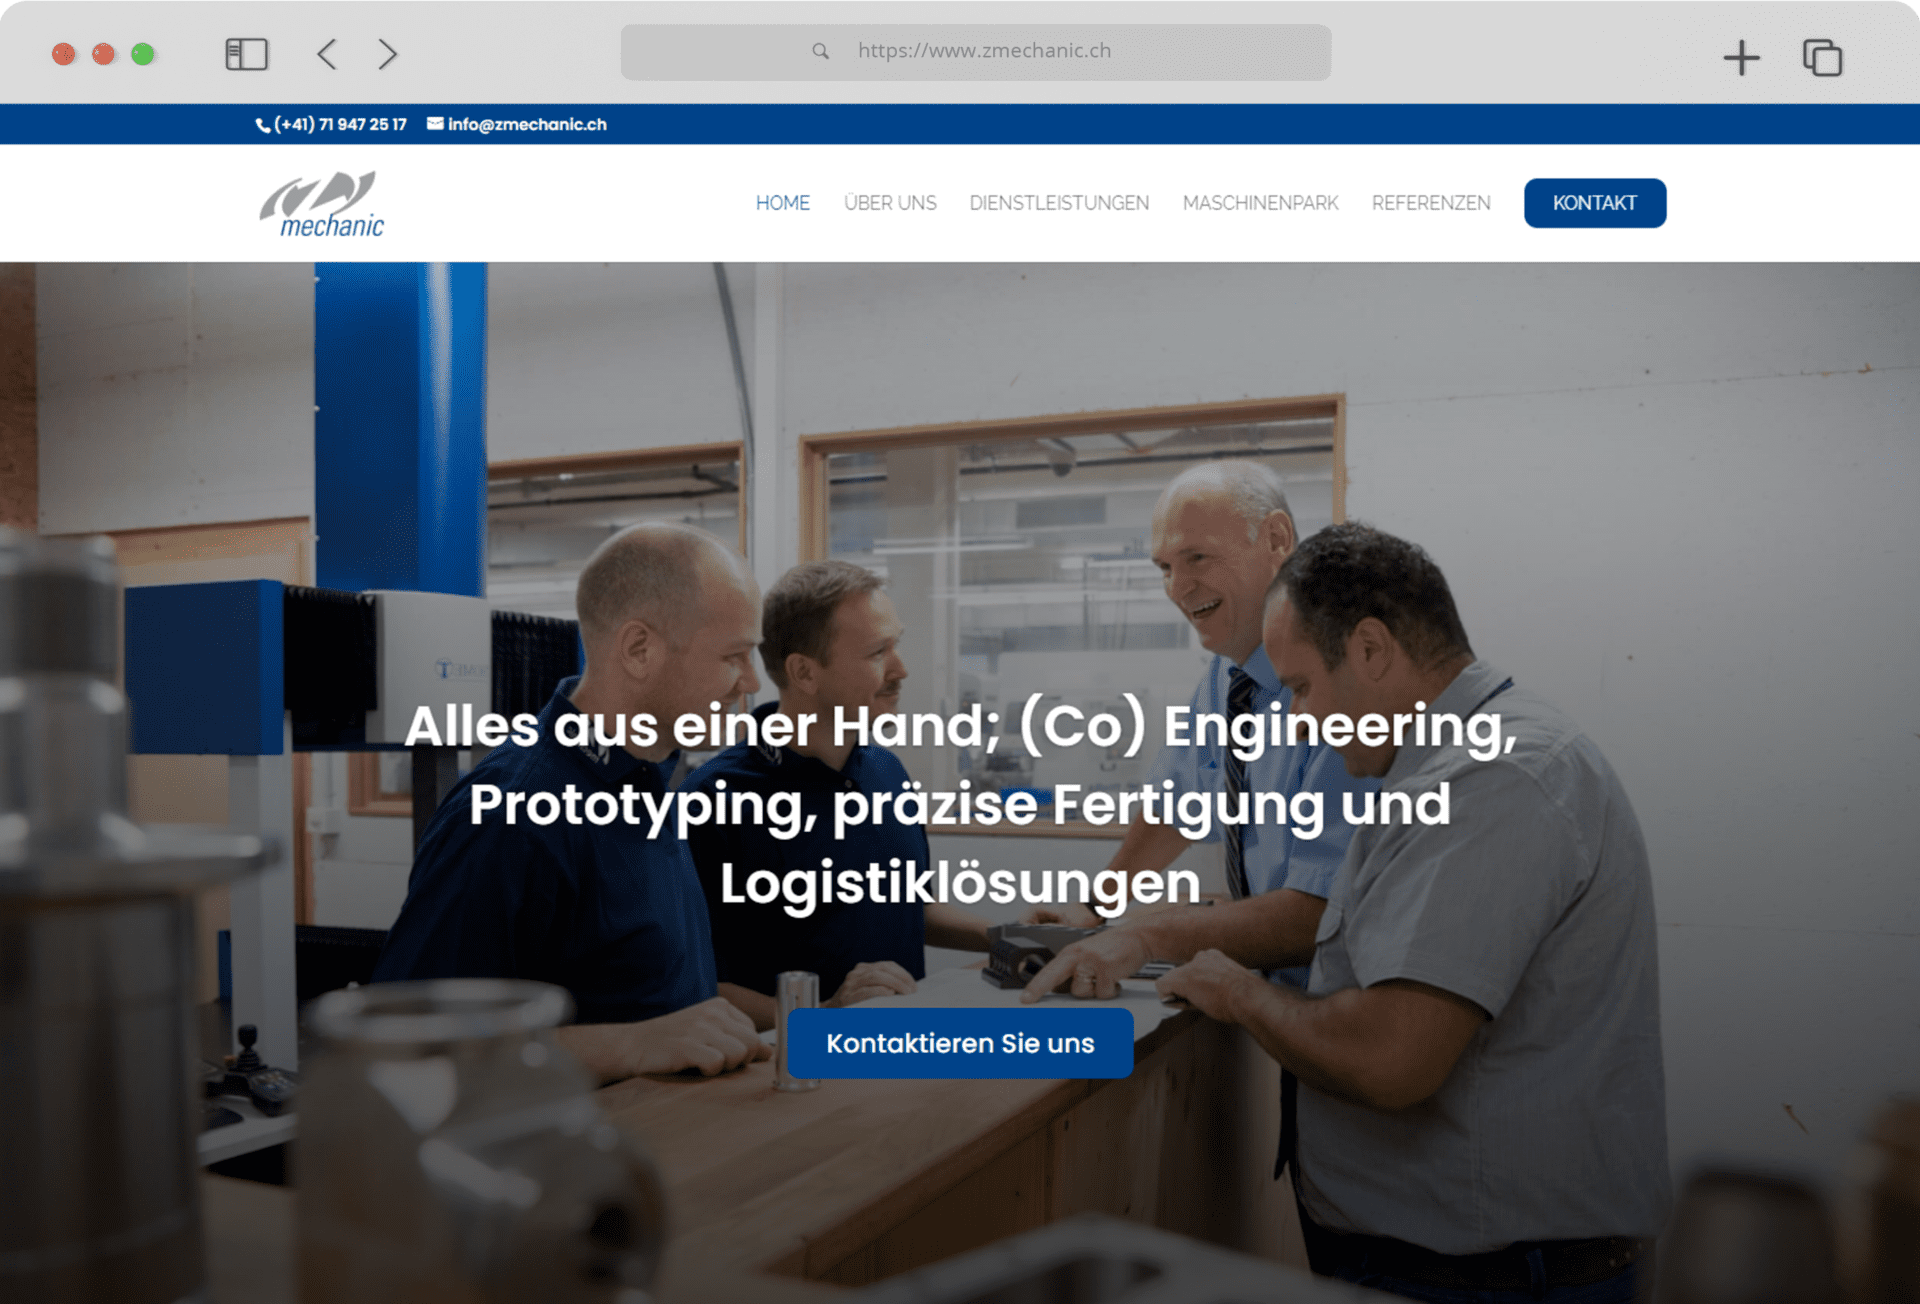This screenshot has height=1304, width=1920.
Task: Toggle the browser sidebar panel icon
Action: 246,54
